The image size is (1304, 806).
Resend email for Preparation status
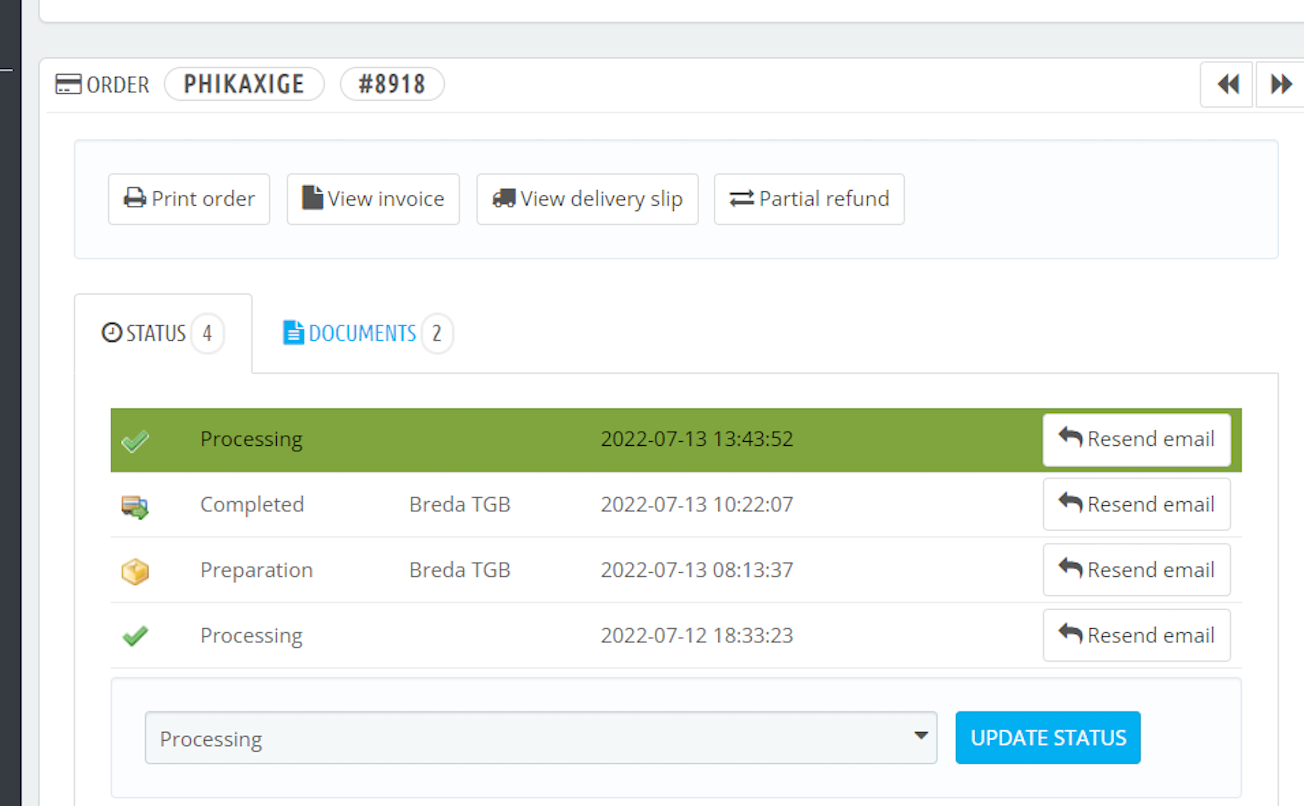pyautogui.click(x=1136, y=570)
